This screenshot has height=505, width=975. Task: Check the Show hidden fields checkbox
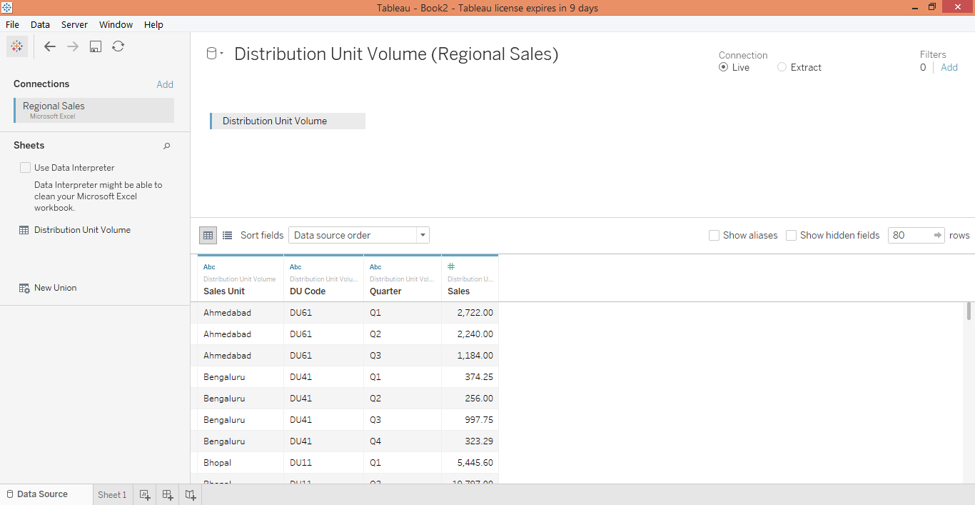coord(791,236)
